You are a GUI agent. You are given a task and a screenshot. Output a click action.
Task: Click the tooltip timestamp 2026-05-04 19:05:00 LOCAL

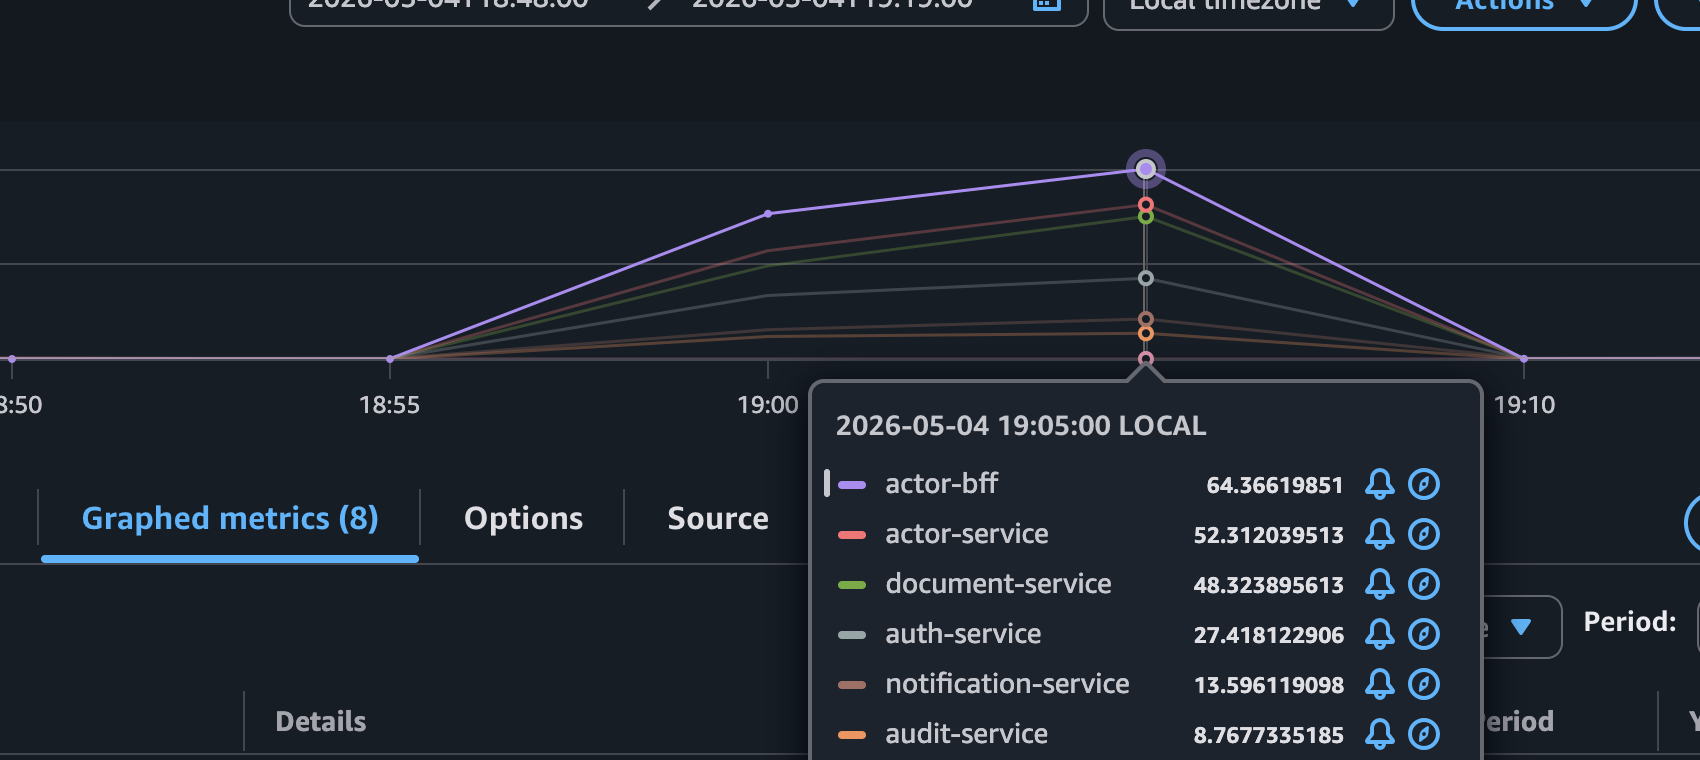coord(1021,426)
